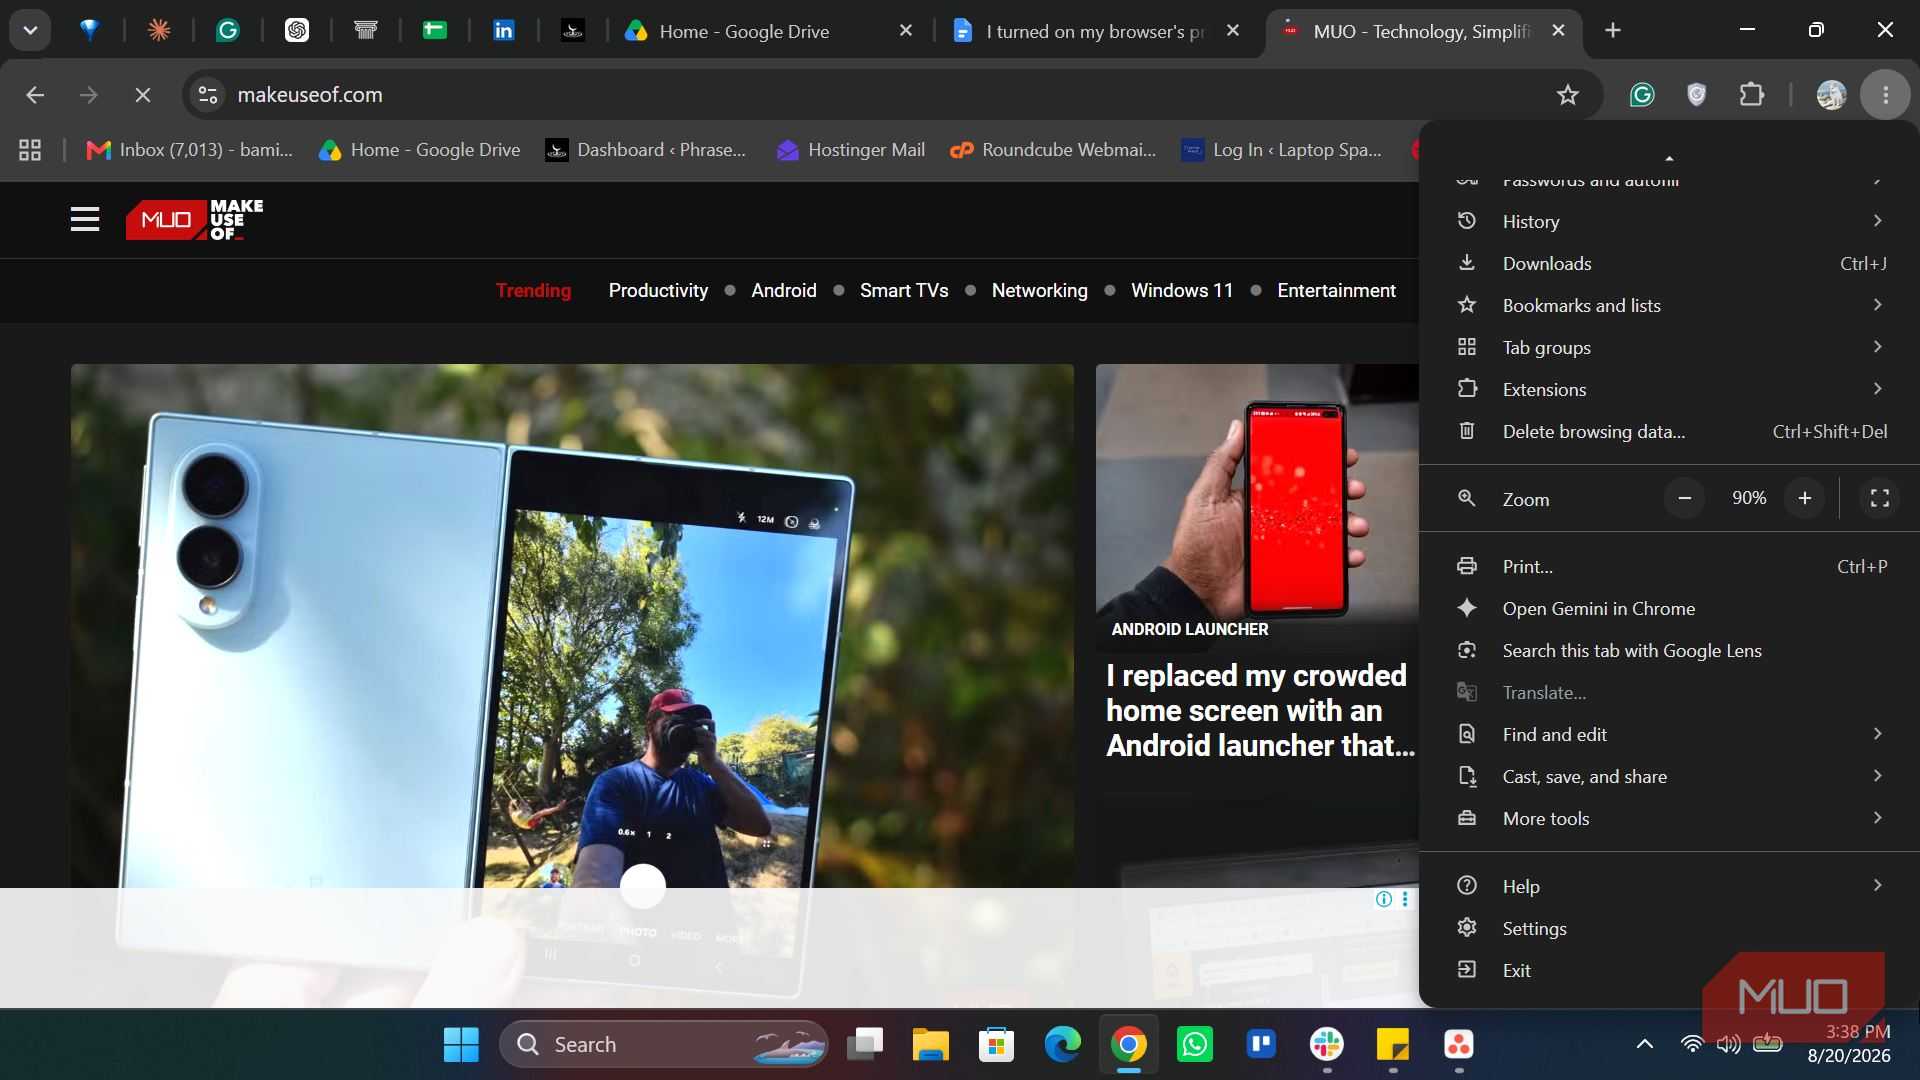Open the Help submenu

[1669, 886]
